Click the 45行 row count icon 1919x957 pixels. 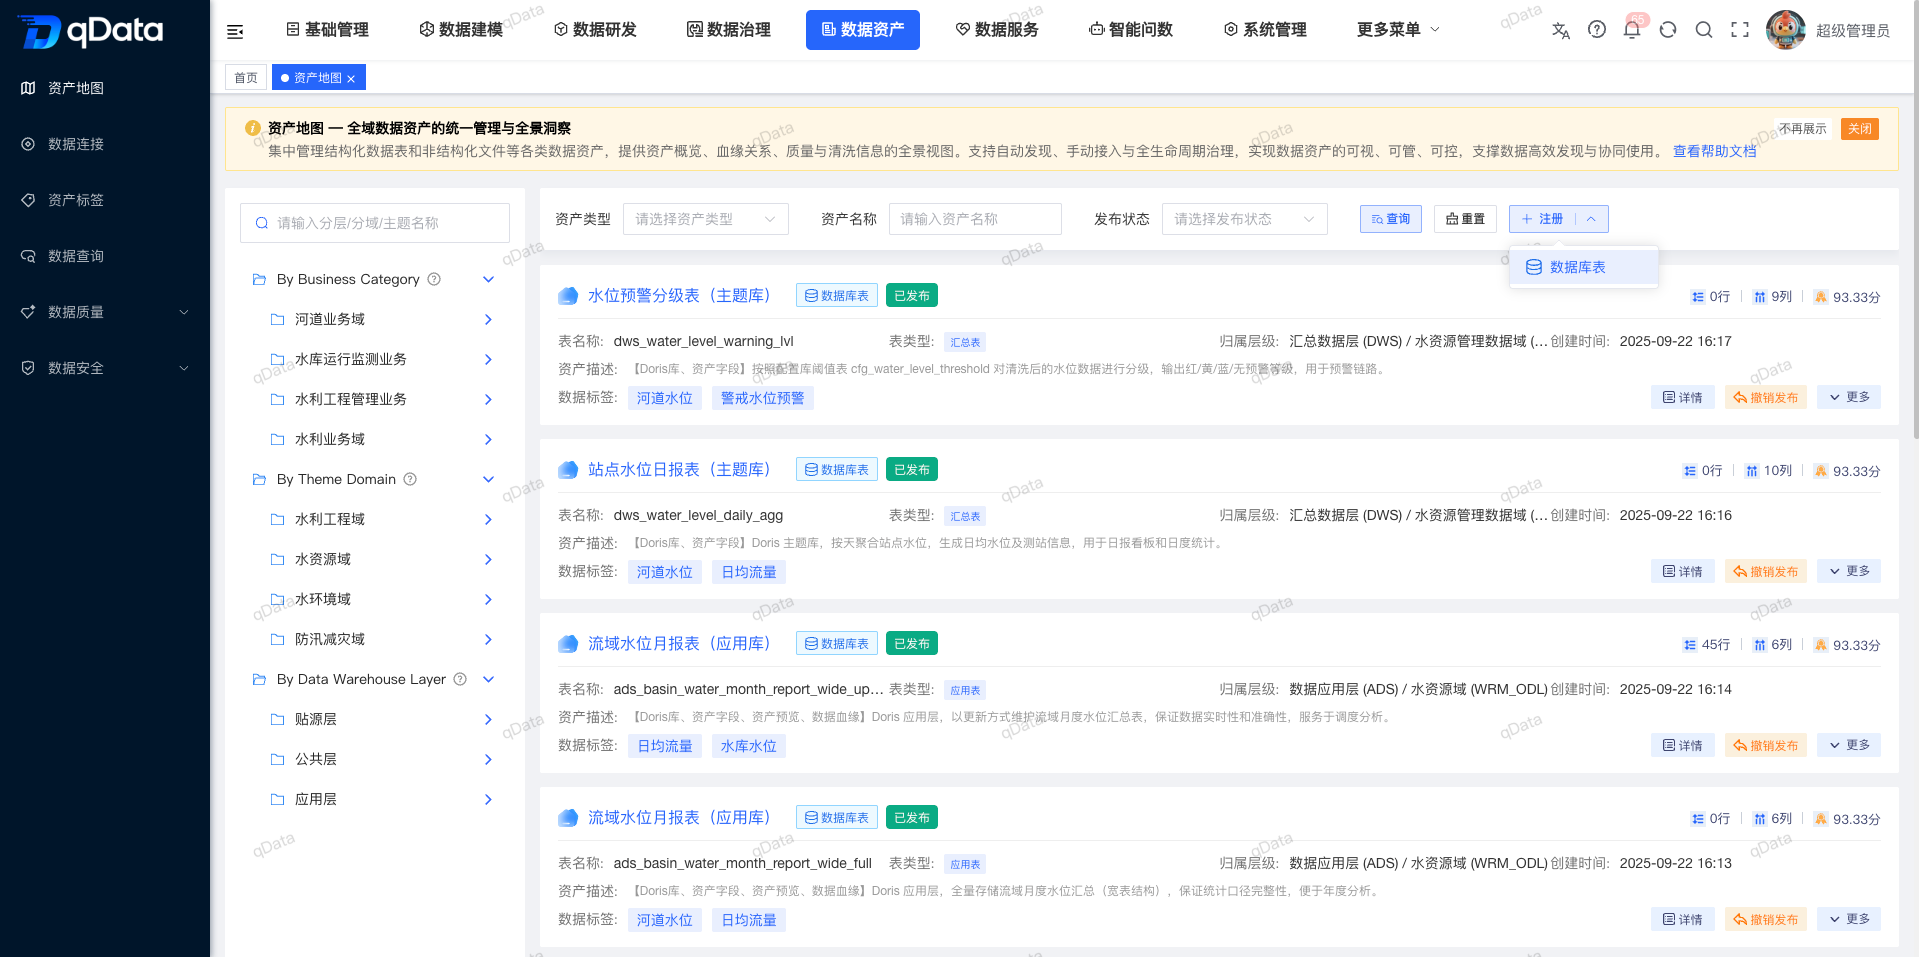[x=1690, y=645]
